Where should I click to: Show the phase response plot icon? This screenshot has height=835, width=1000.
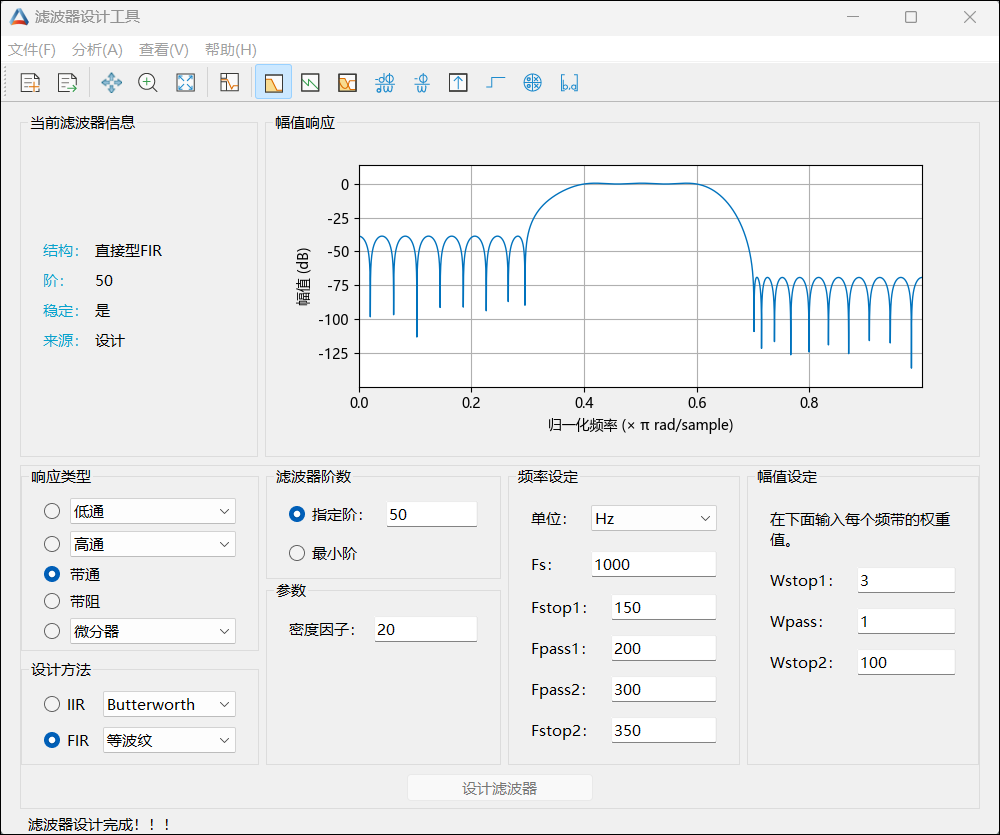click(310, 83)
